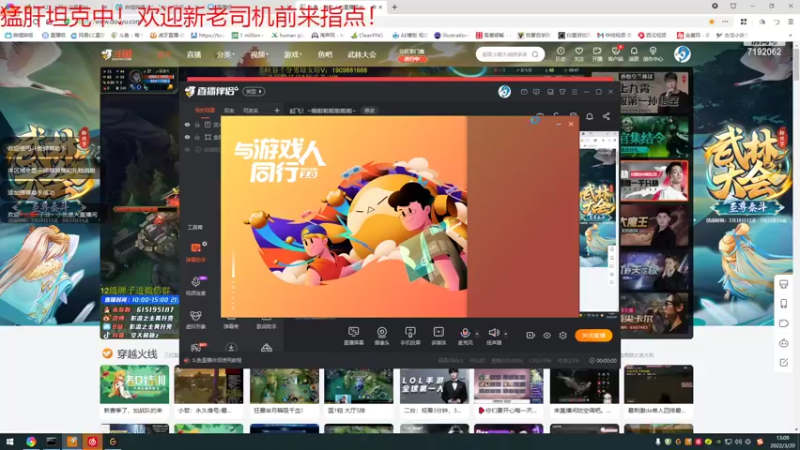Select the first scene tab in streaming tool
The width and height of the screenshot is (800, 450).
pos(205,110)
